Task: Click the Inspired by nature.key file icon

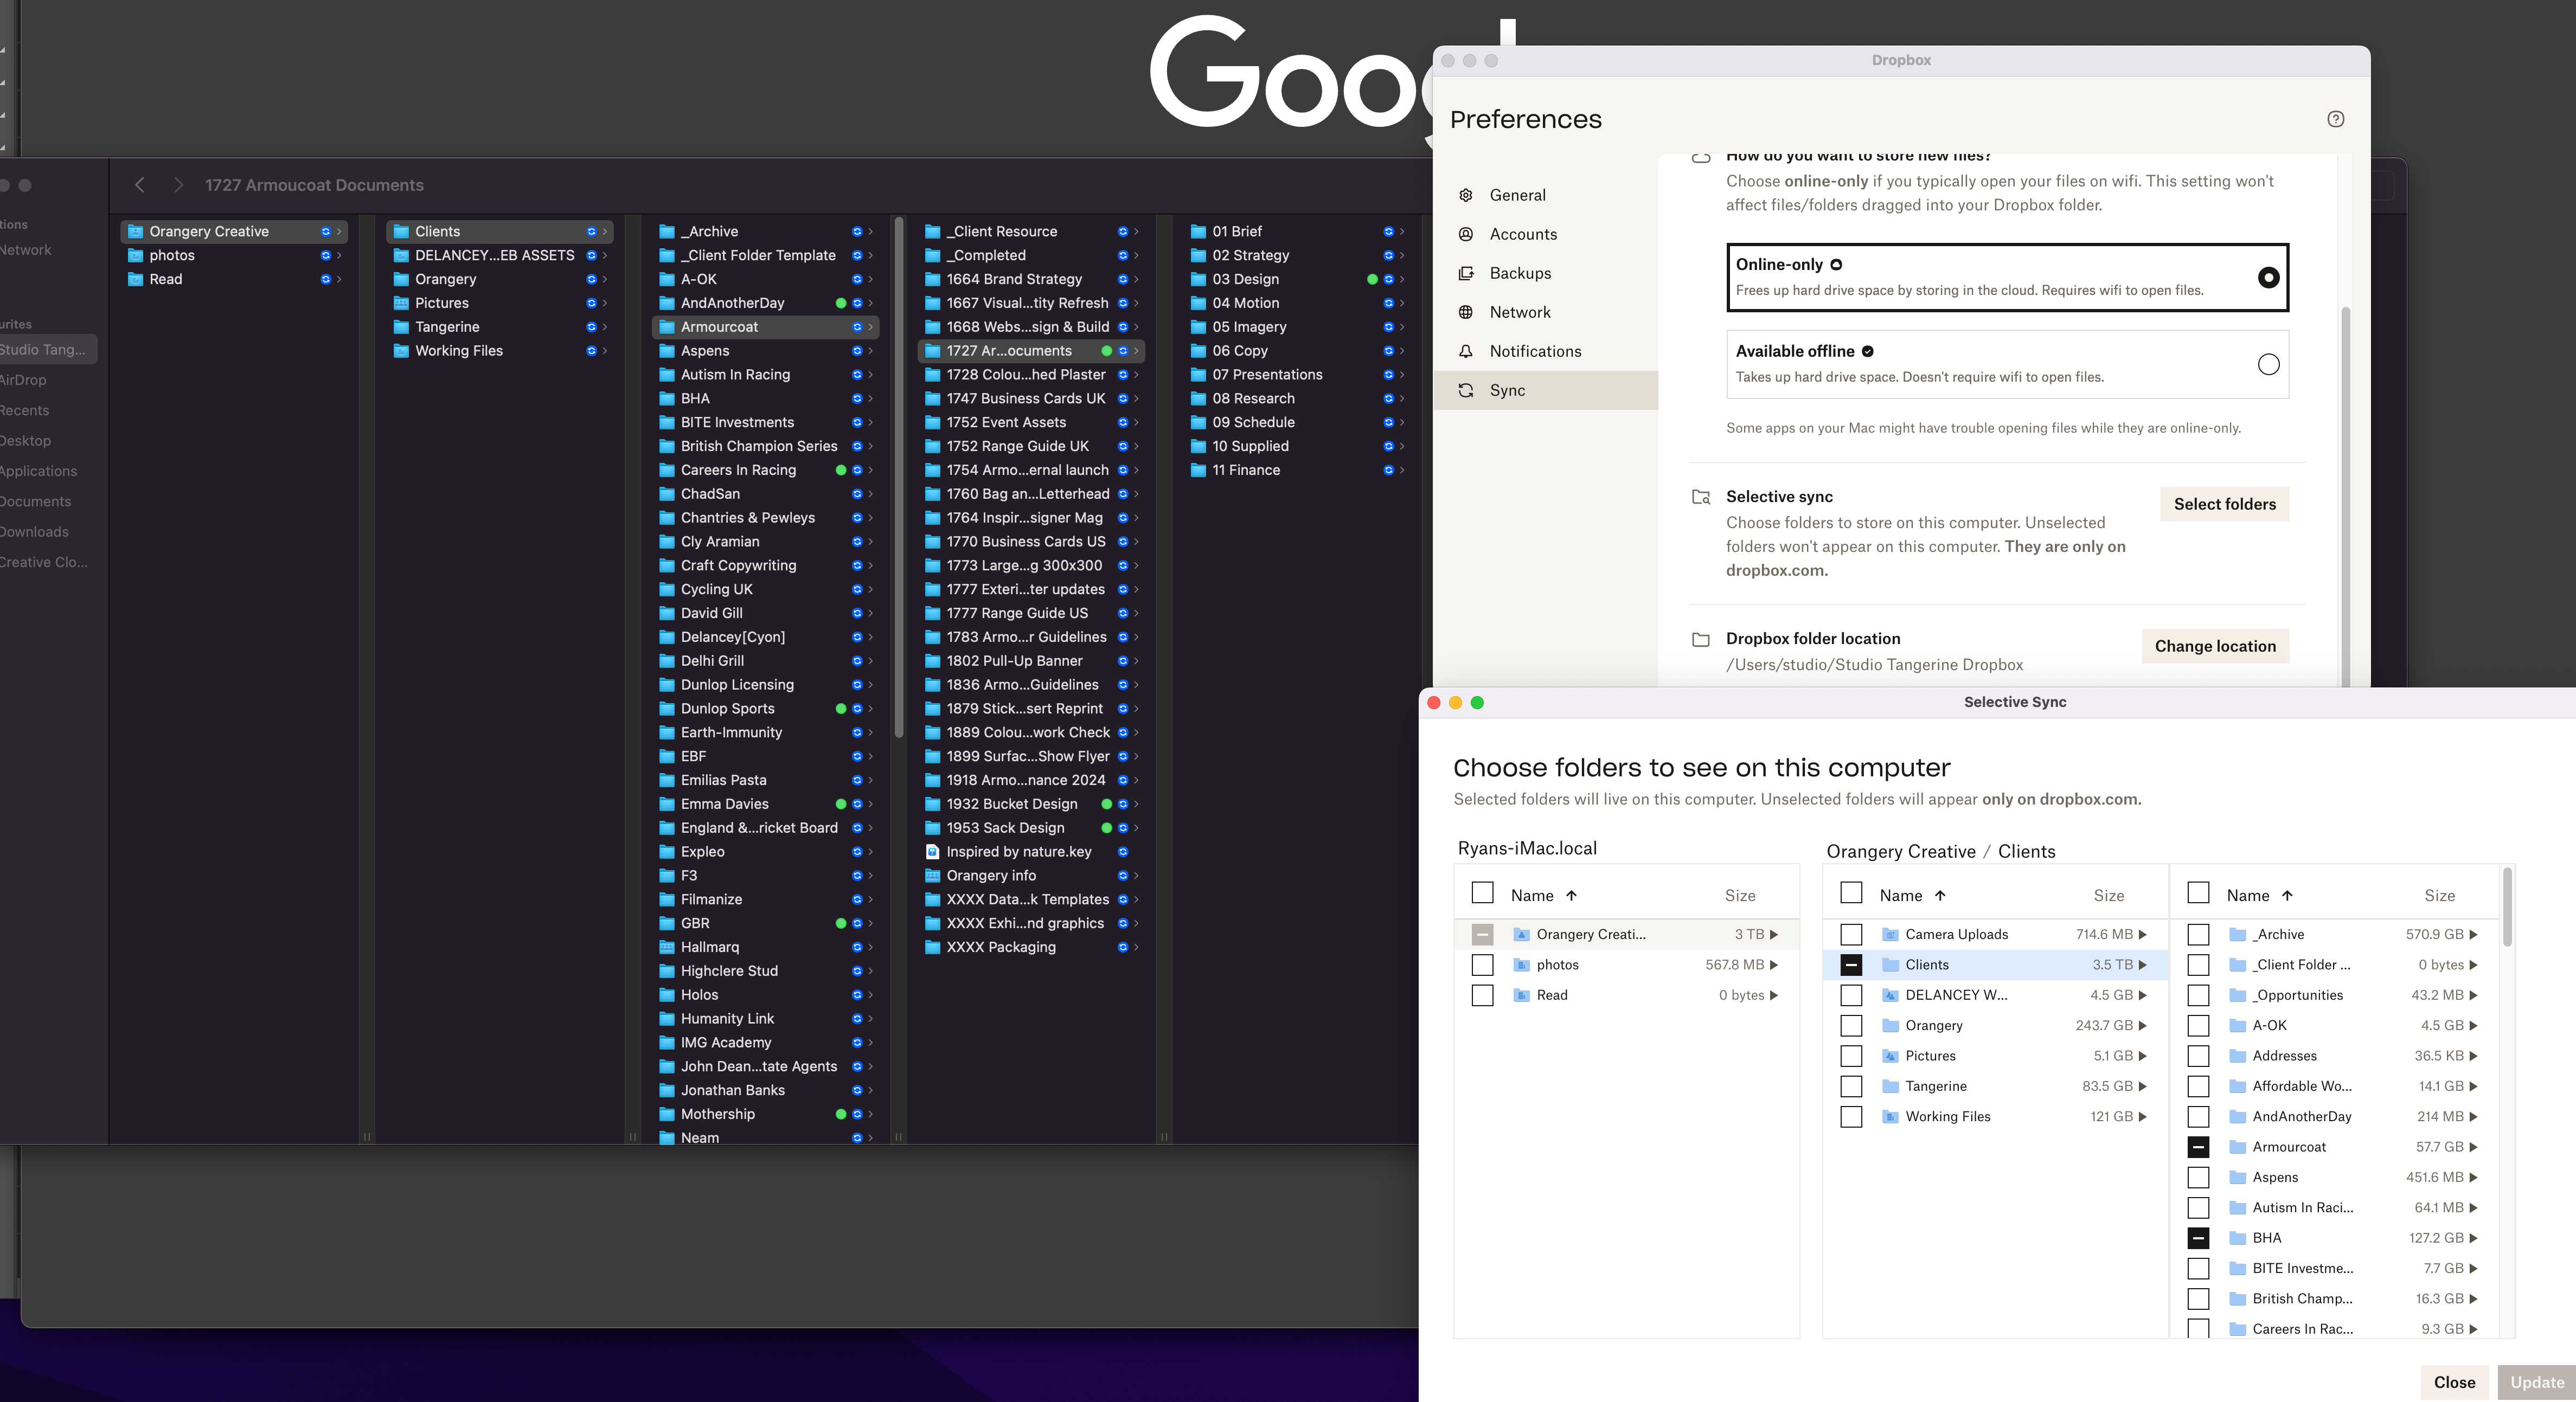Action: pyautogui.click(x=932, y=852)
